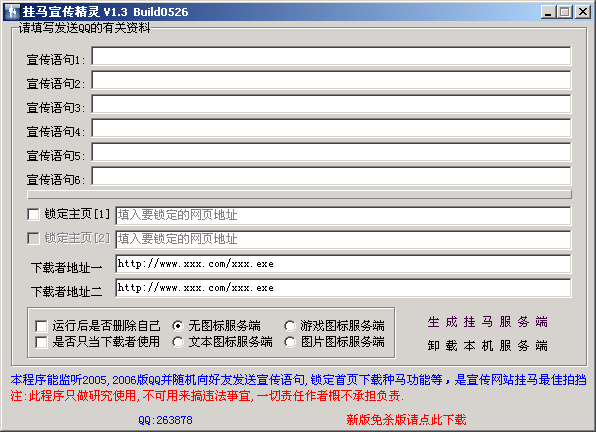Enable the 锁定主页[1] checkbox
Image resolution: width=596 pixels, height=432 pixels.
coord(33,215)
